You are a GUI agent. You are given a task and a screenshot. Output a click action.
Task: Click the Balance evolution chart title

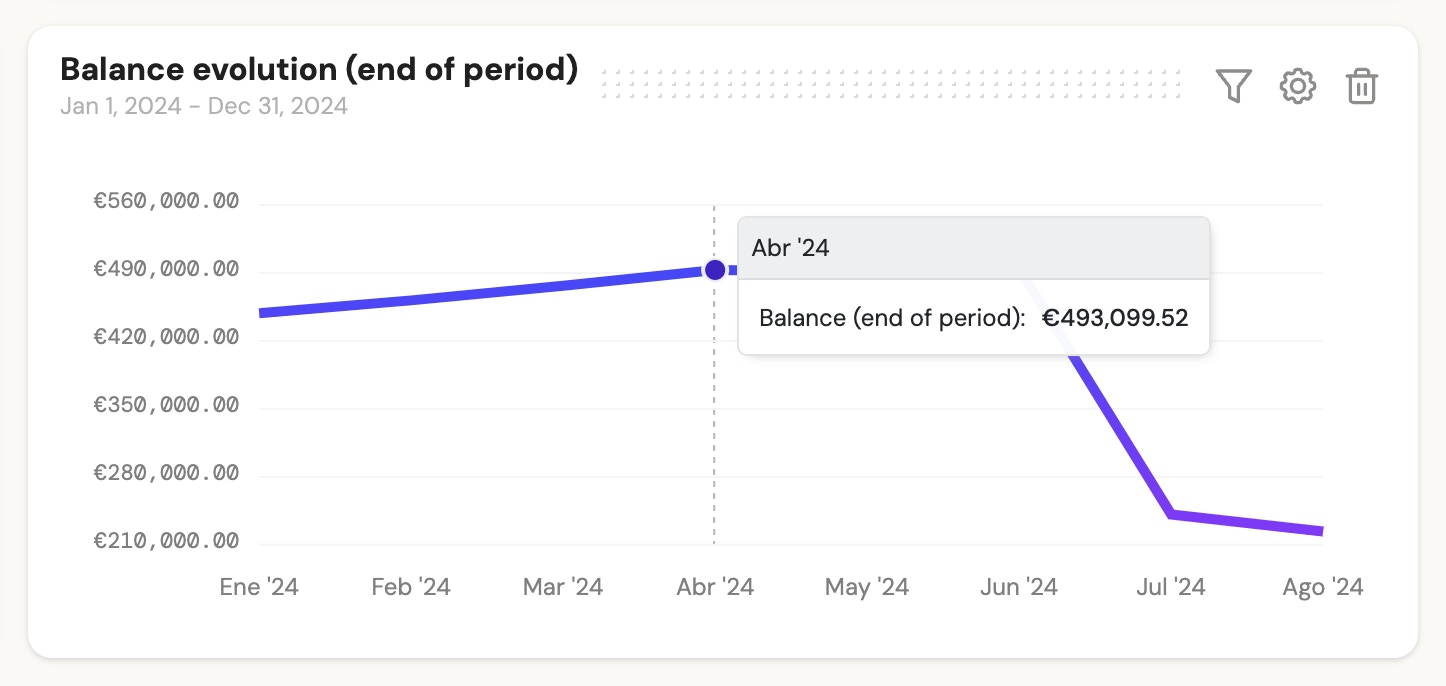coord(319,70)
